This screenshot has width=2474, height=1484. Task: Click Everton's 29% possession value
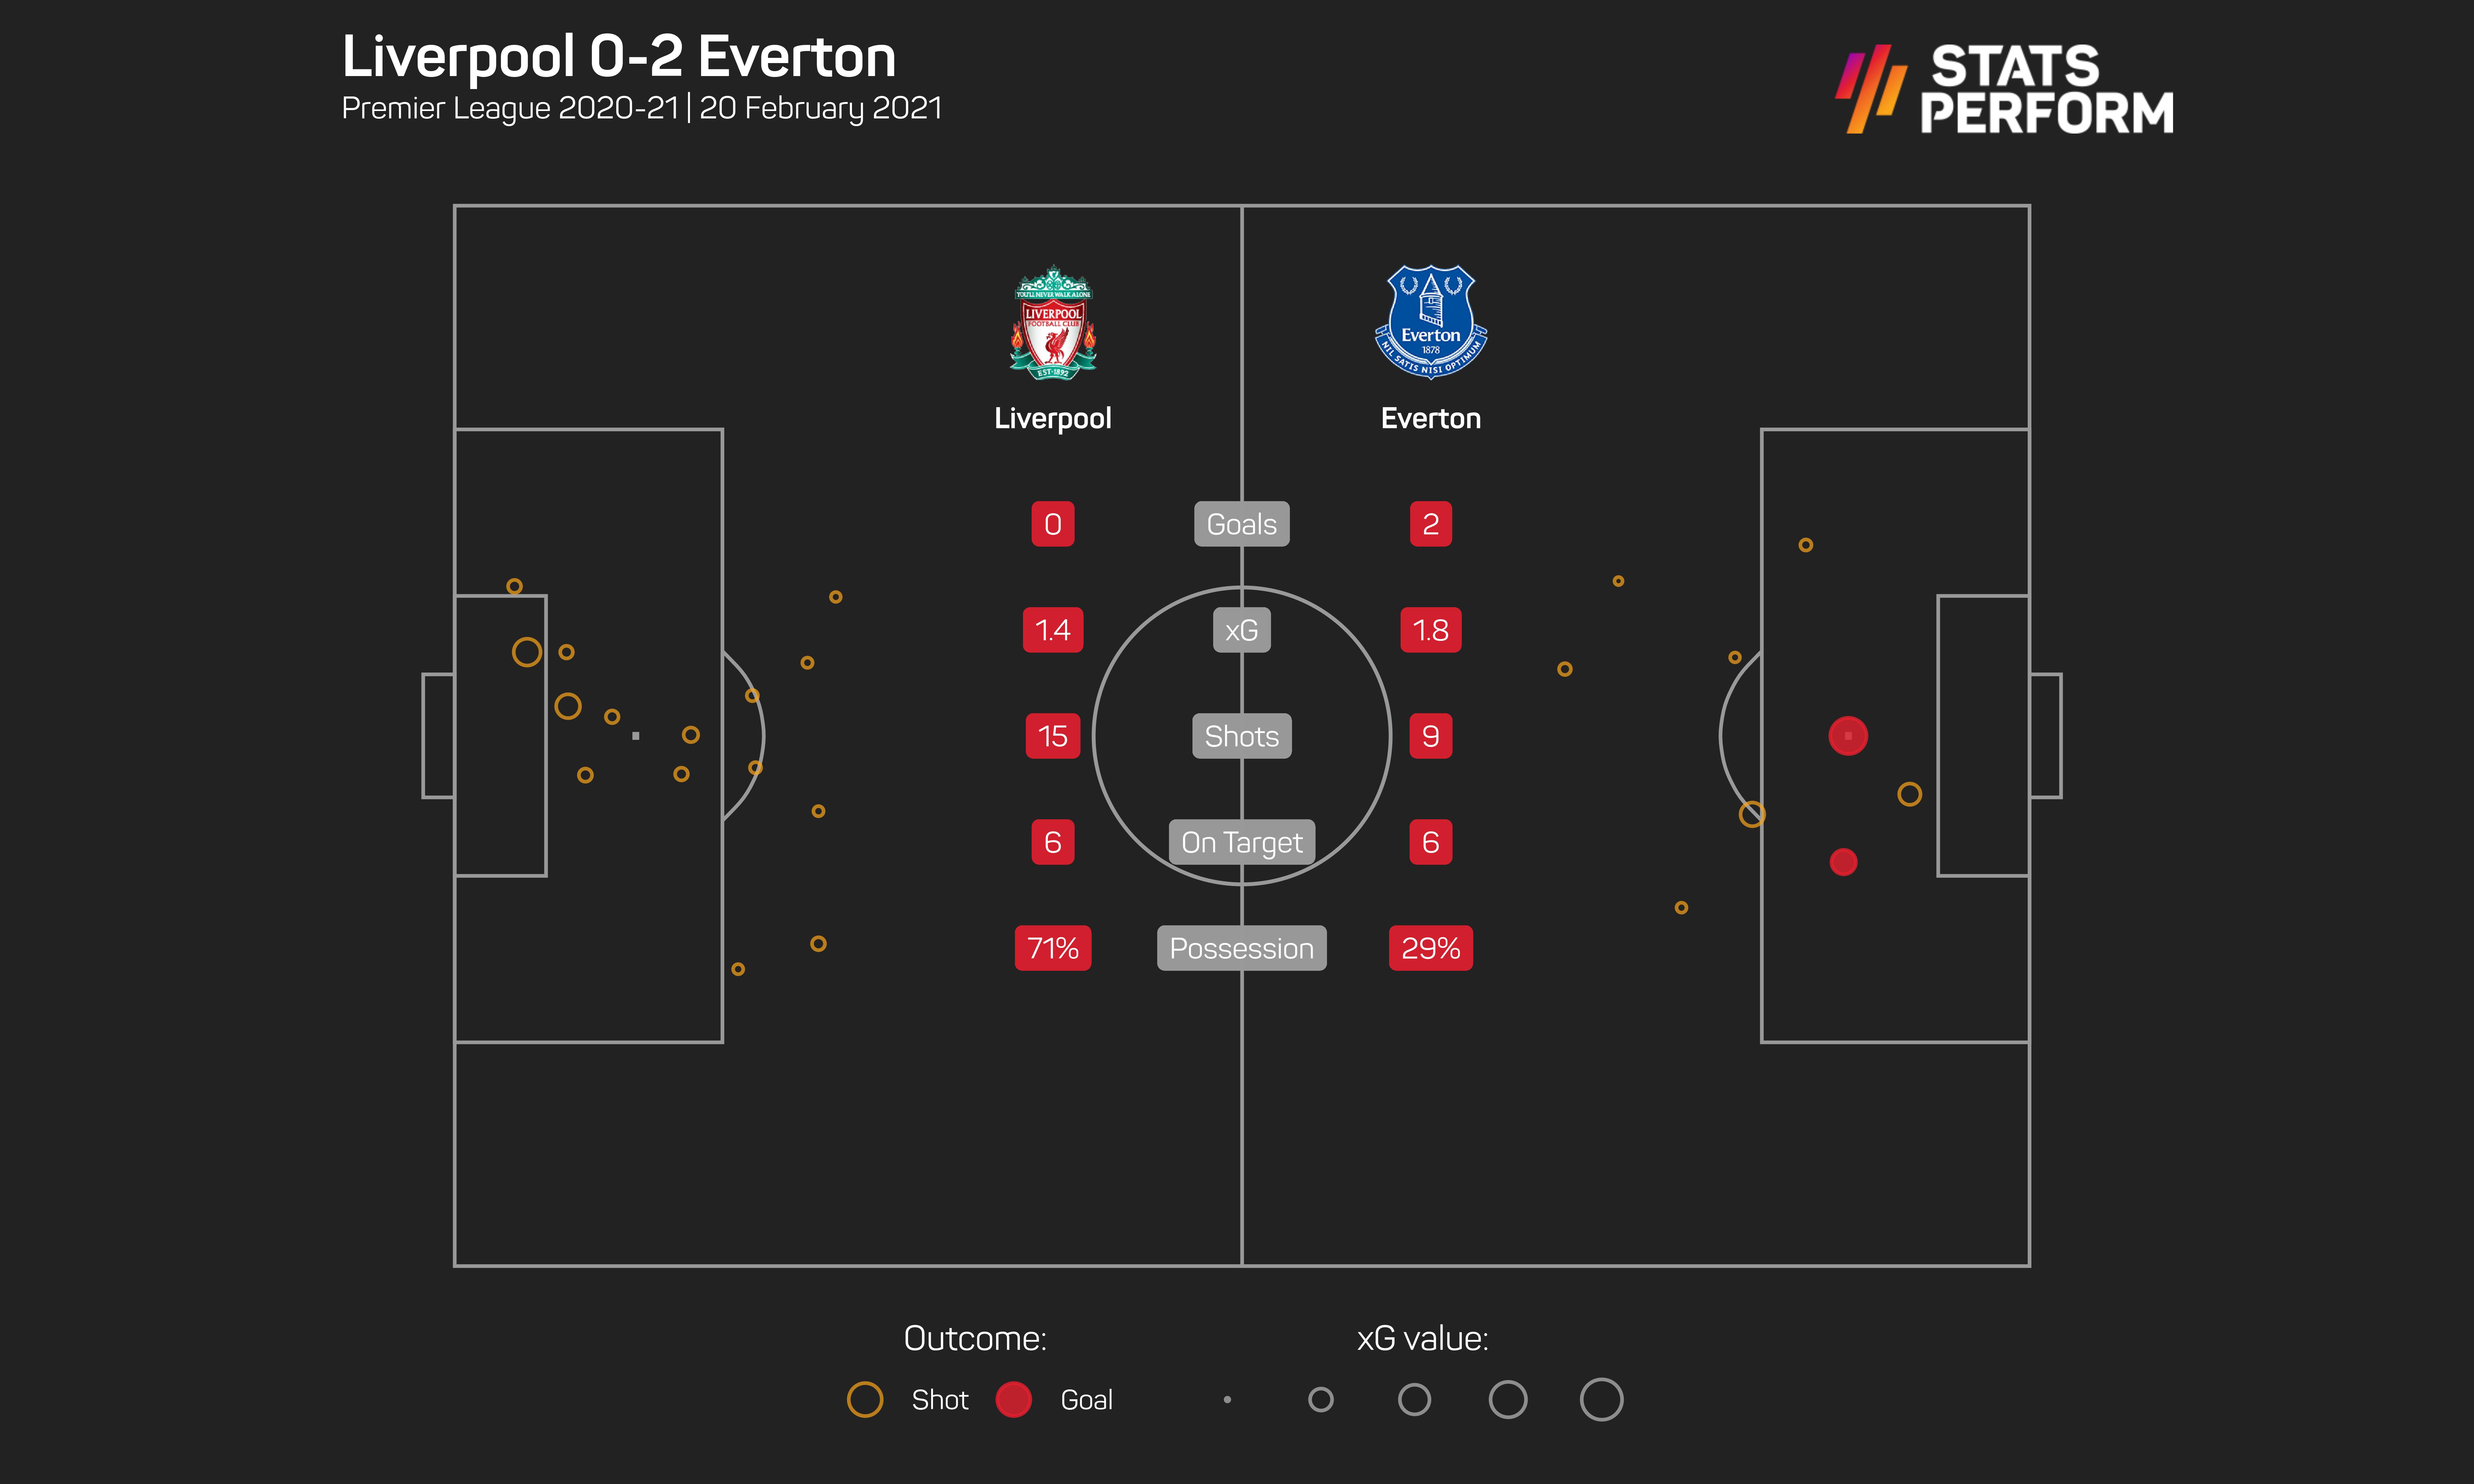click(x=1431, y=948)
